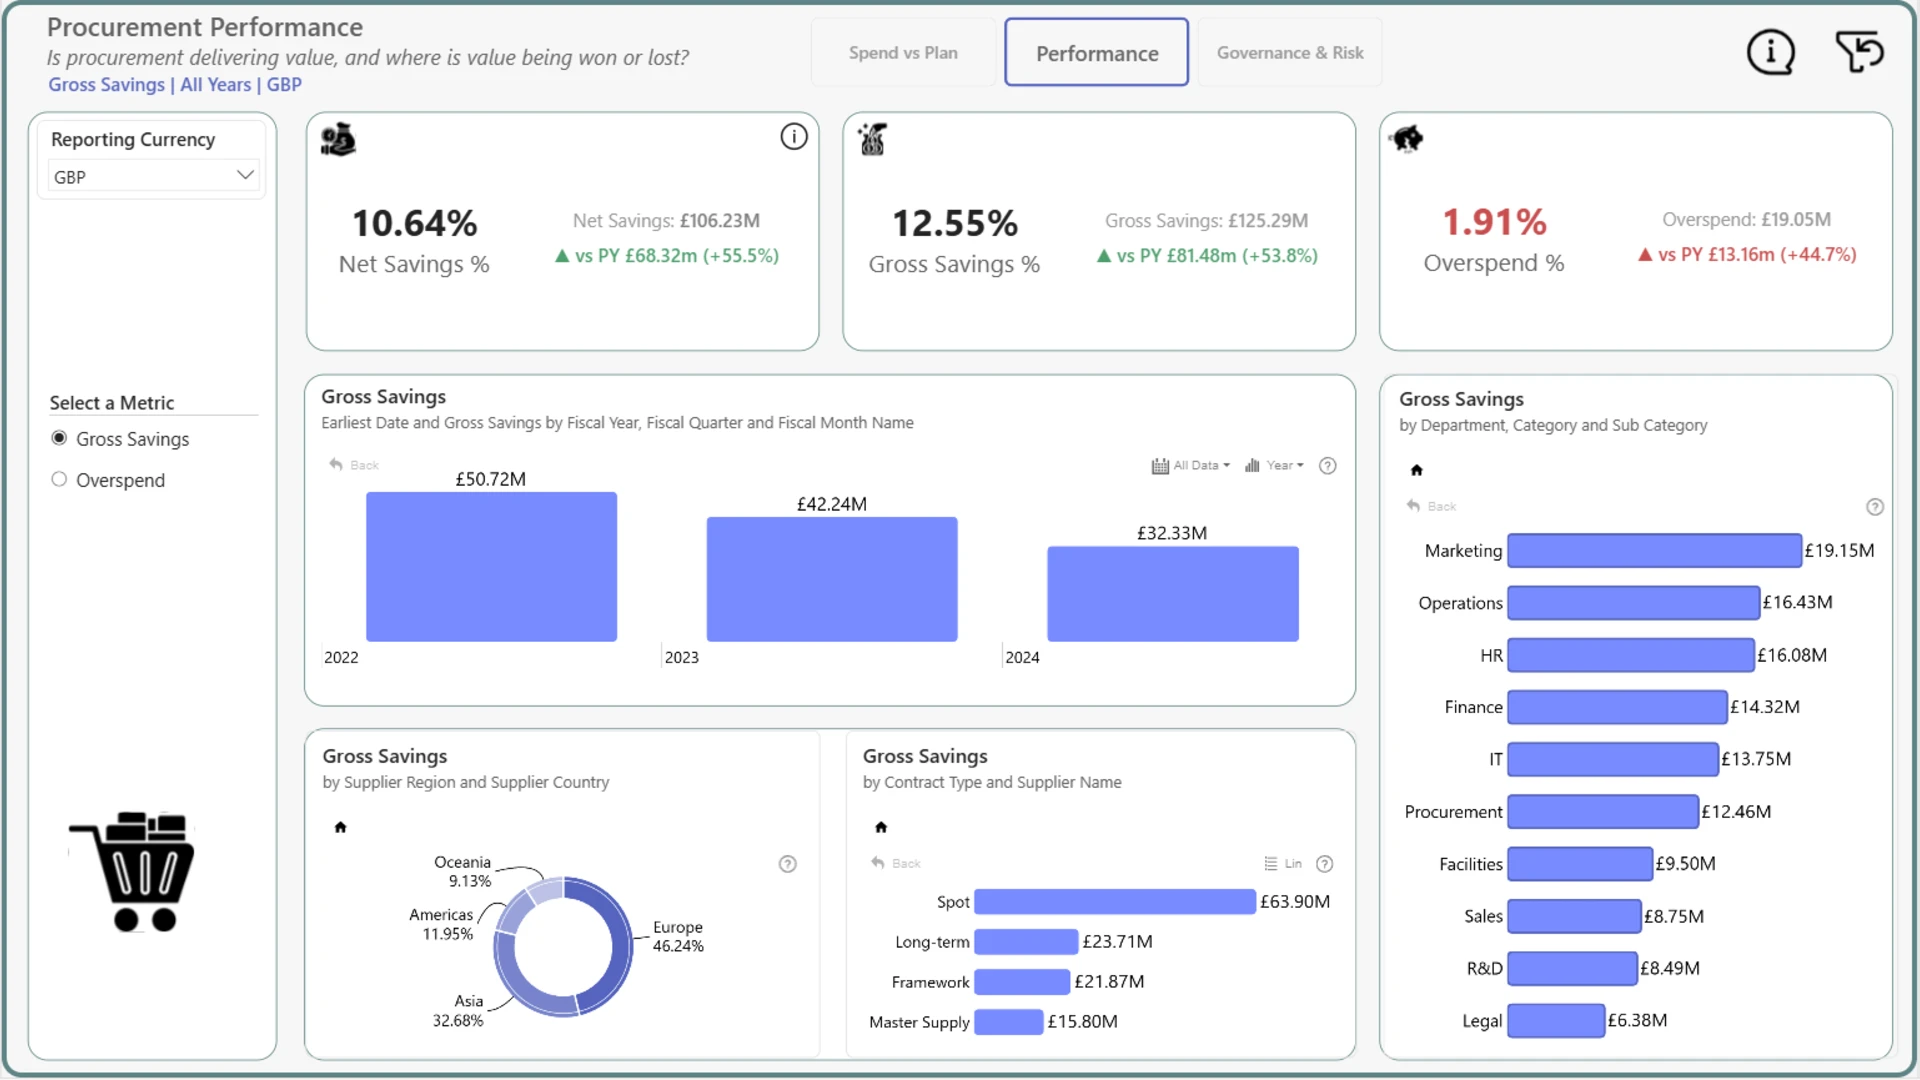Click the Master Supply contract bar
This screenshot has width=1920, height=1080.
point(1009,1022)
